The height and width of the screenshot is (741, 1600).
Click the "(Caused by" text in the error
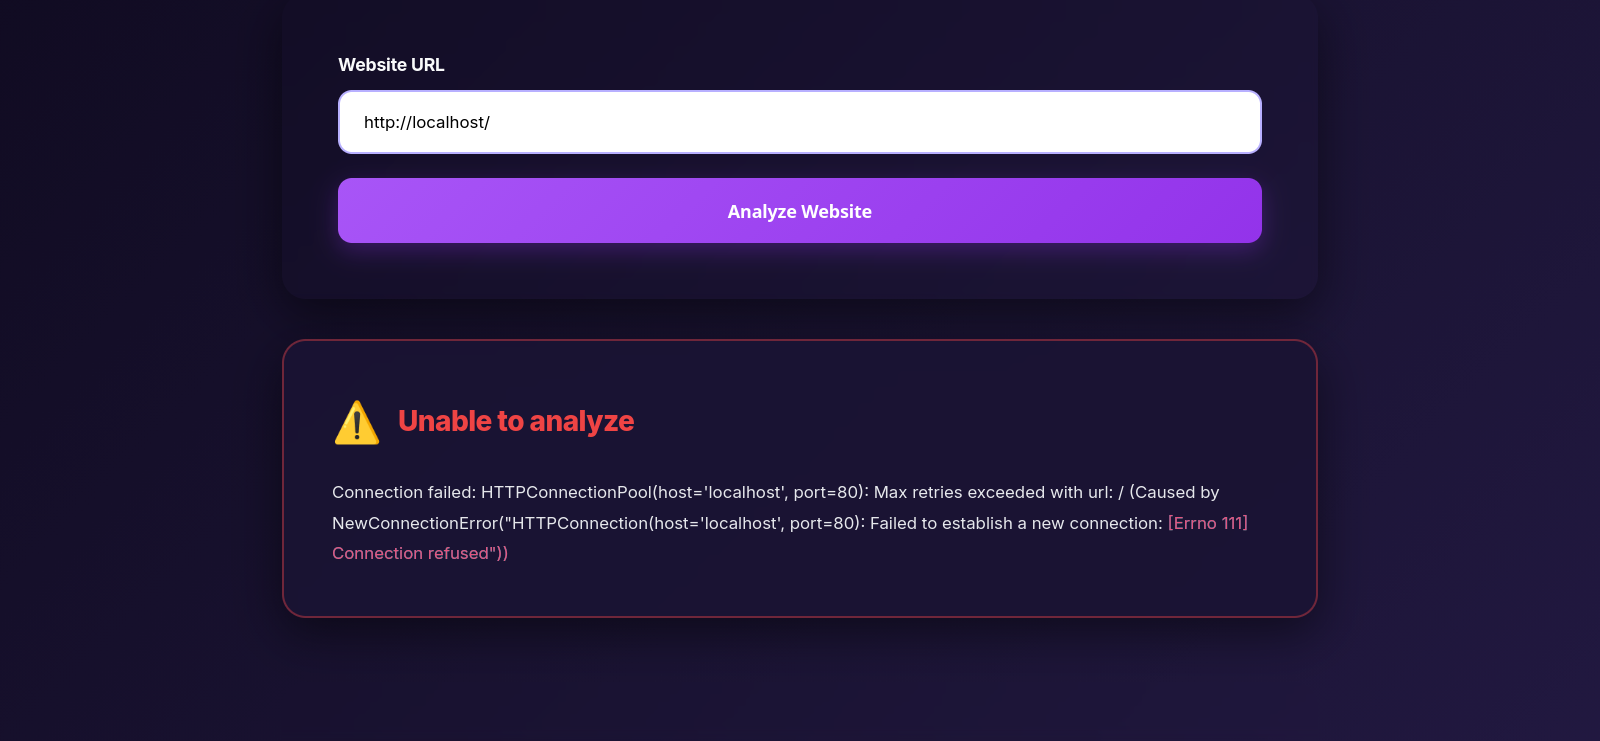1174,492
